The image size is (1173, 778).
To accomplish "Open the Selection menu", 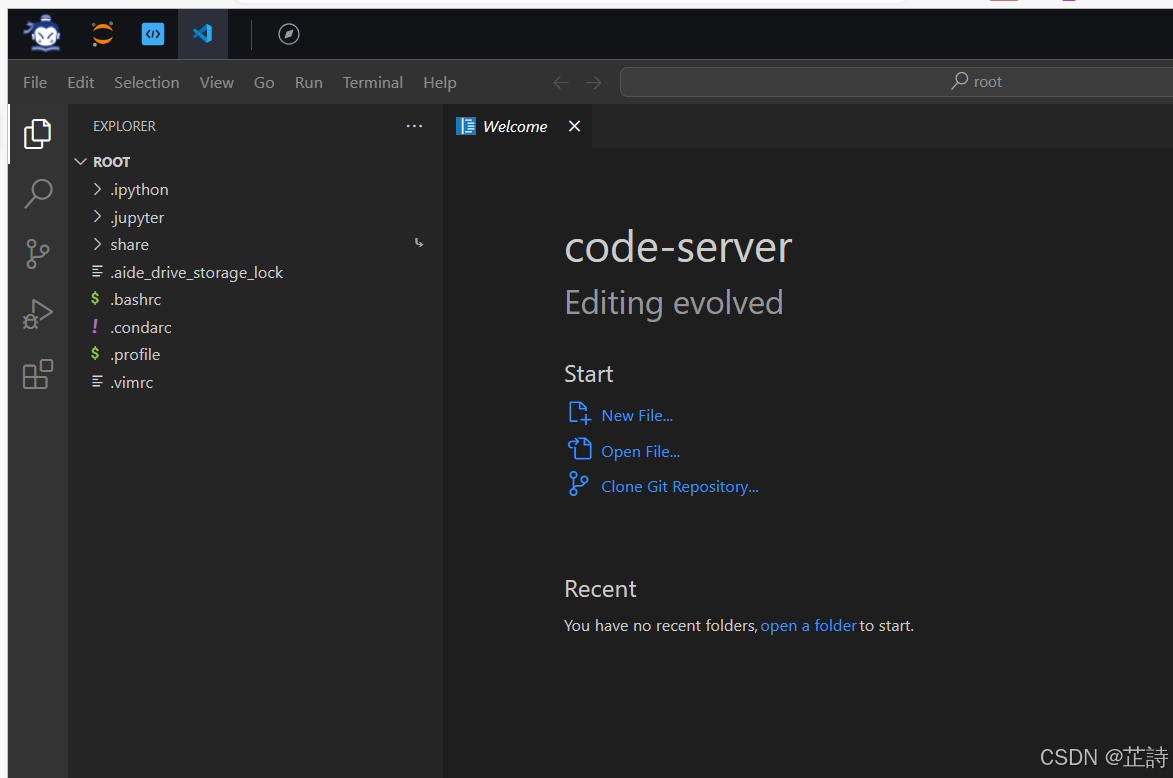I will (x=147, y=82).
